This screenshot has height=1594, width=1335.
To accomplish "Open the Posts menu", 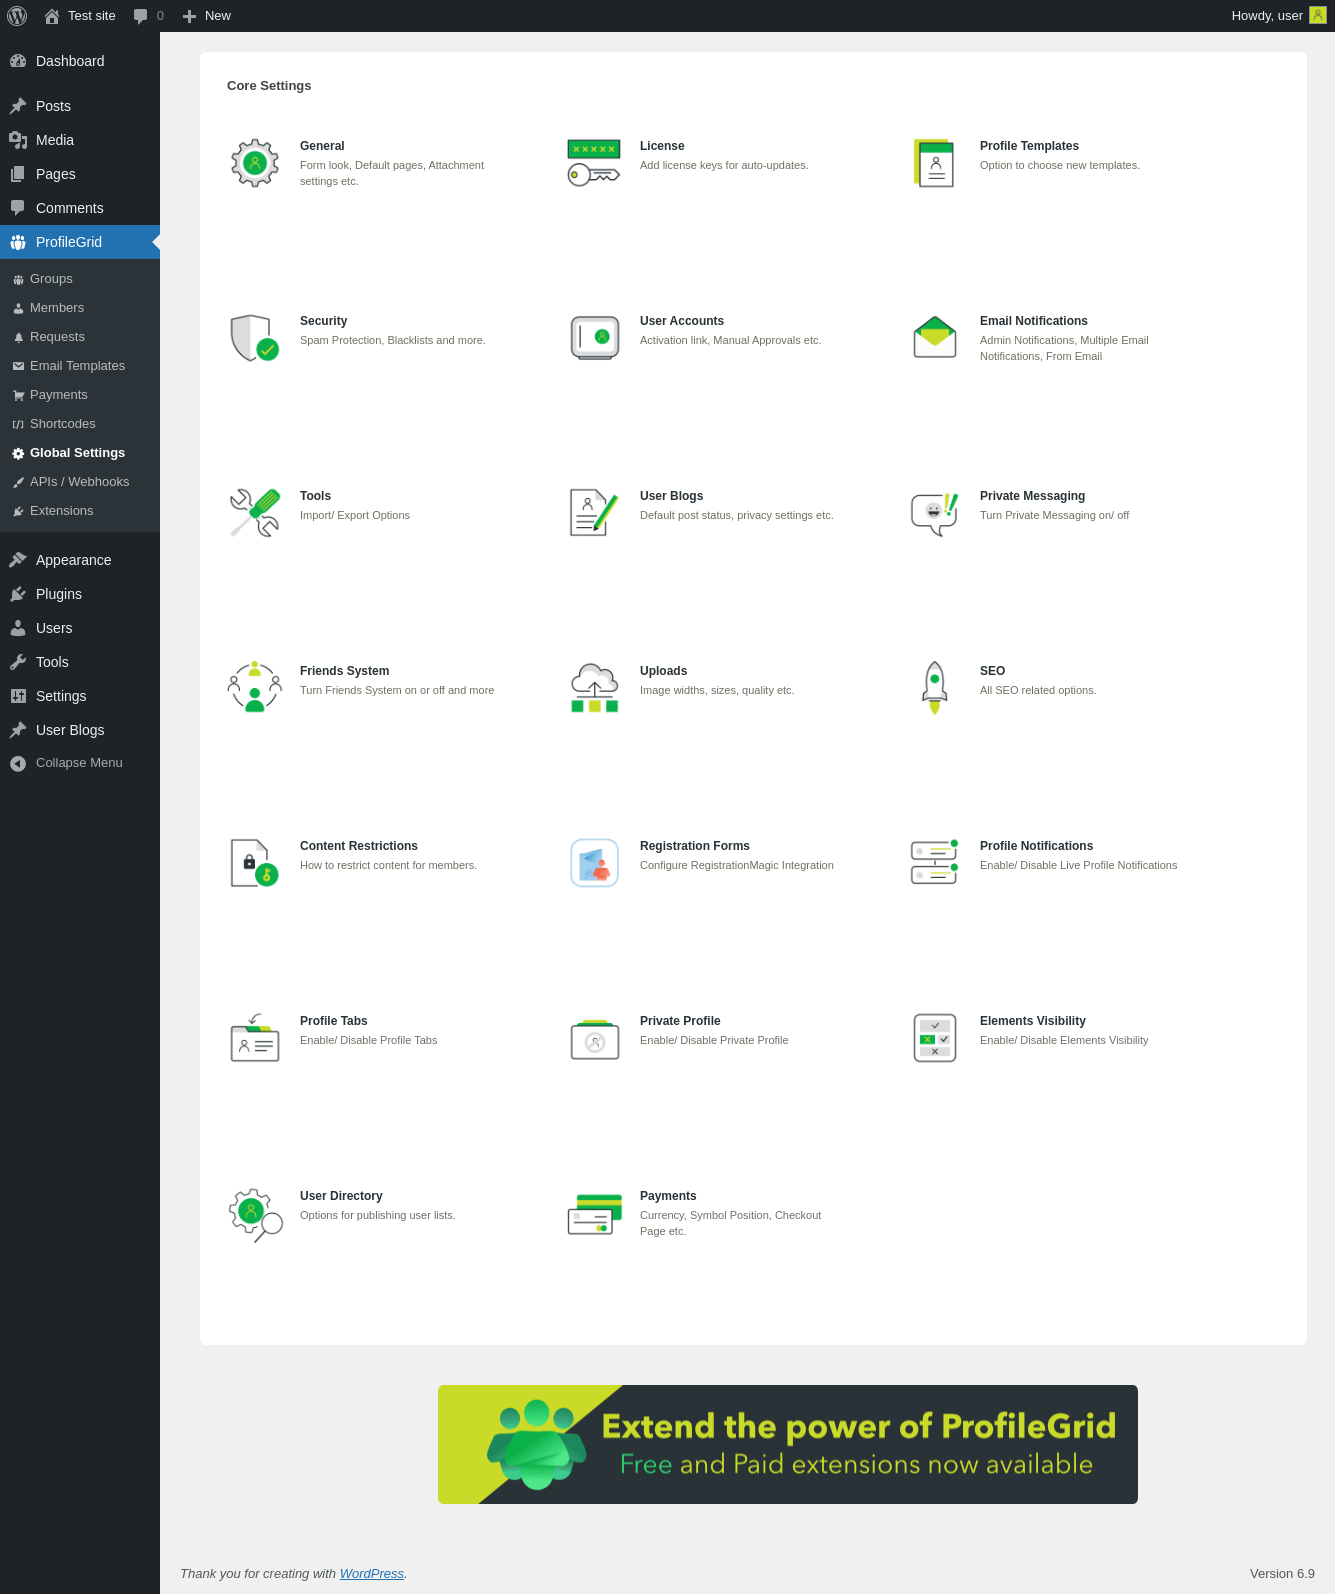I will click(80, 106).
